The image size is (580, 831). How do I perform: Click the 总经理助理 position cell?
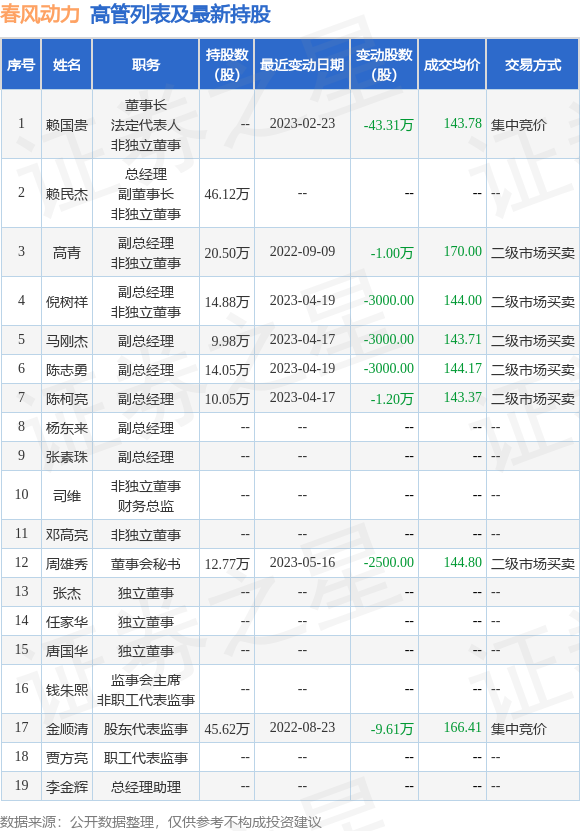(146, 787)
